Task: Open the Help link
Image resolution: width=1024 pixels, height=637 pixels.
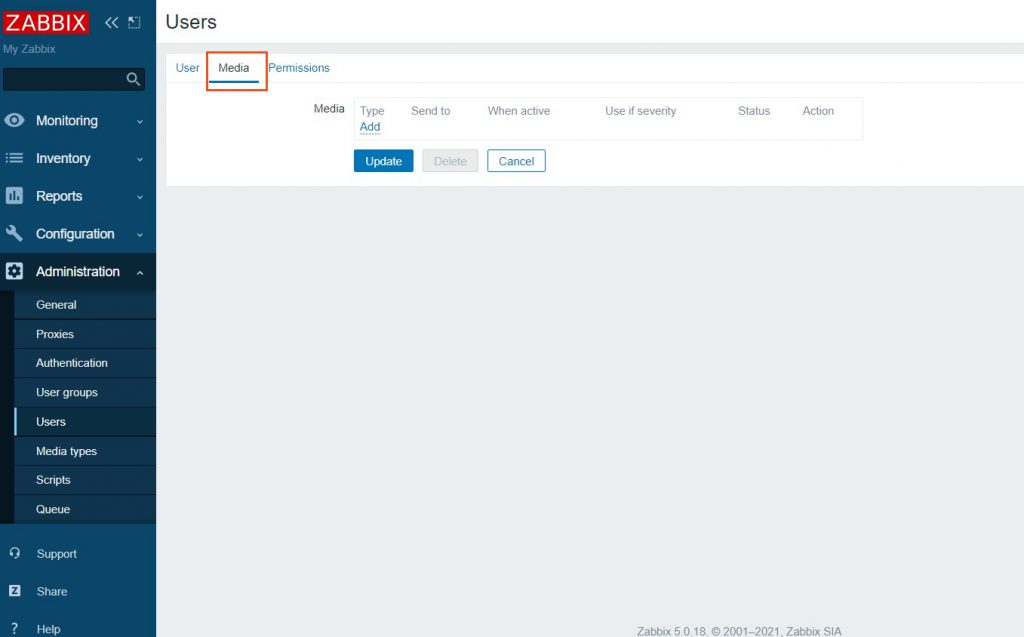Action: tap(48, 629)
